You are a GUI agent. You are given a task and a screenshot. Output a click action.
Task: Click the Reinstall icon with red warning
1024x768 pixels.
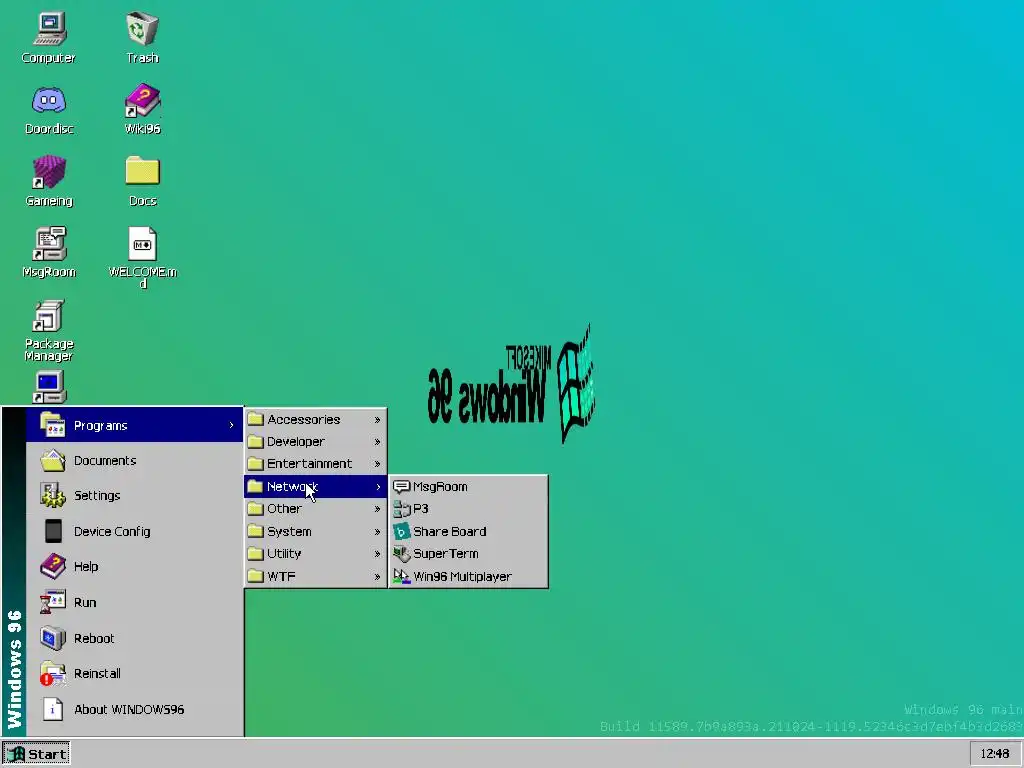(x=52, y=673)
